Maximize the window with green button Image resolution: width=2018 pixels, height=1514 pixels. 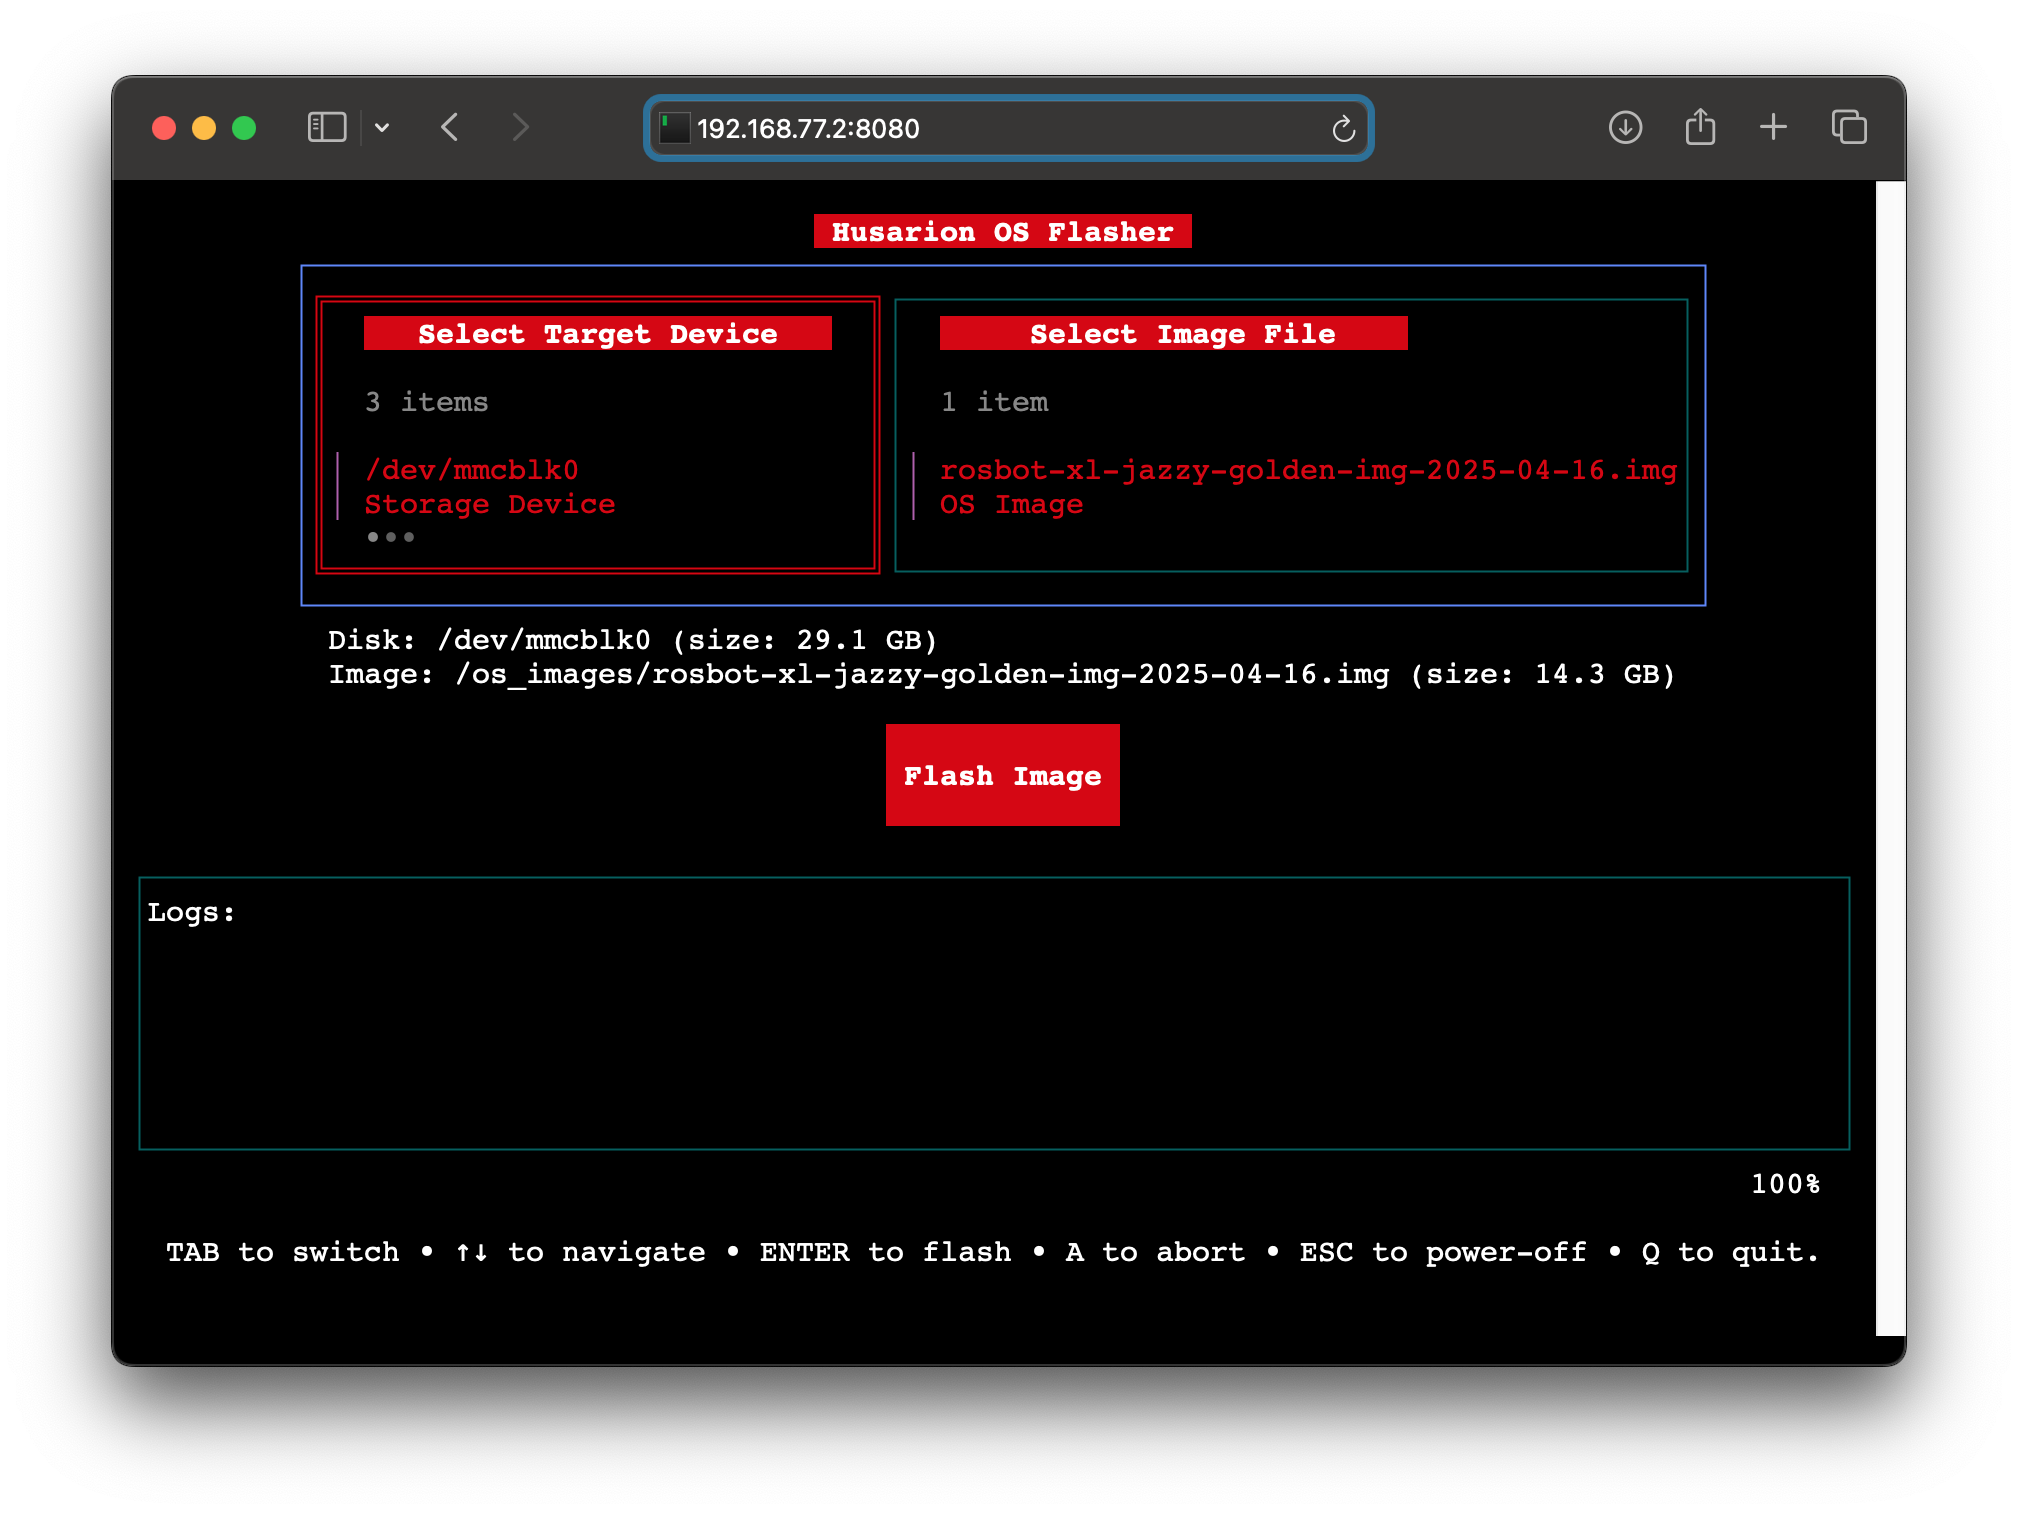tap(244, 128)
